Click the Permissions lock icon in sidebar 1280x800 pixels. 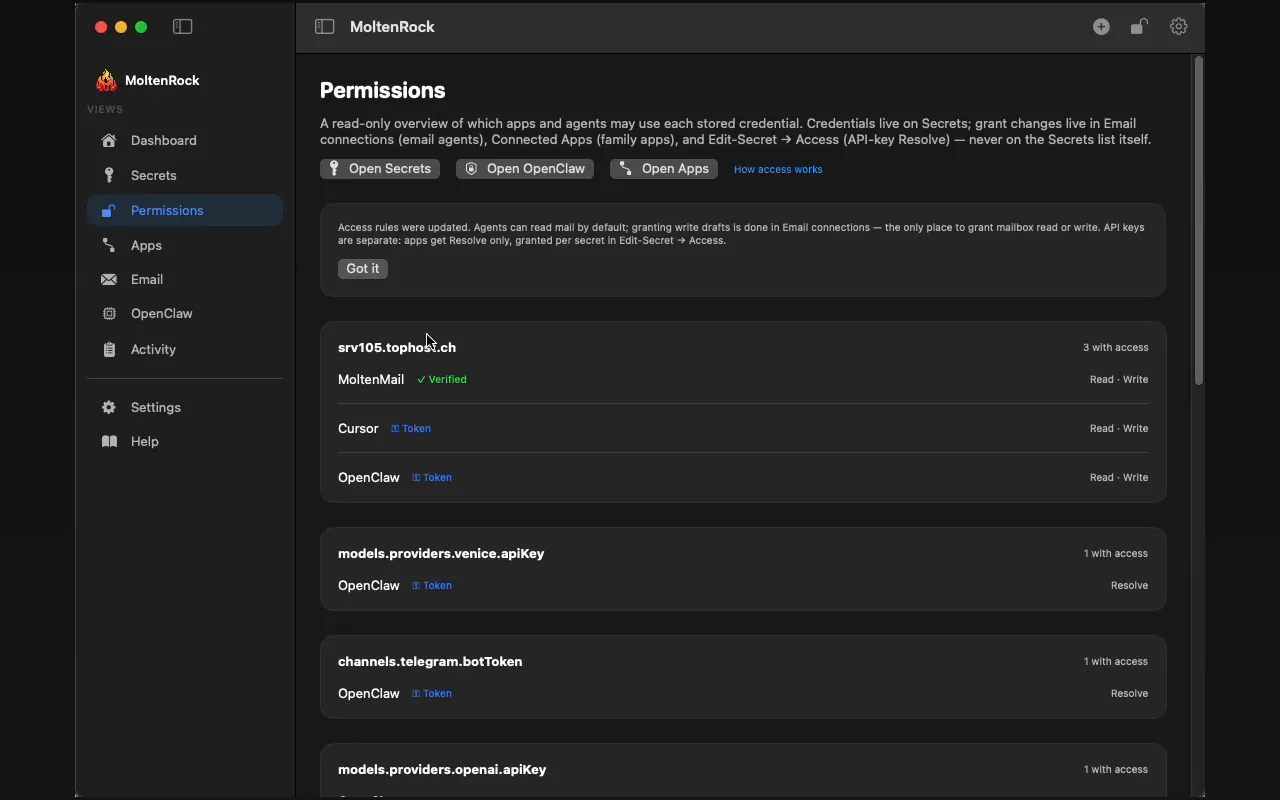pyautogui.click(x=109, y=210)
